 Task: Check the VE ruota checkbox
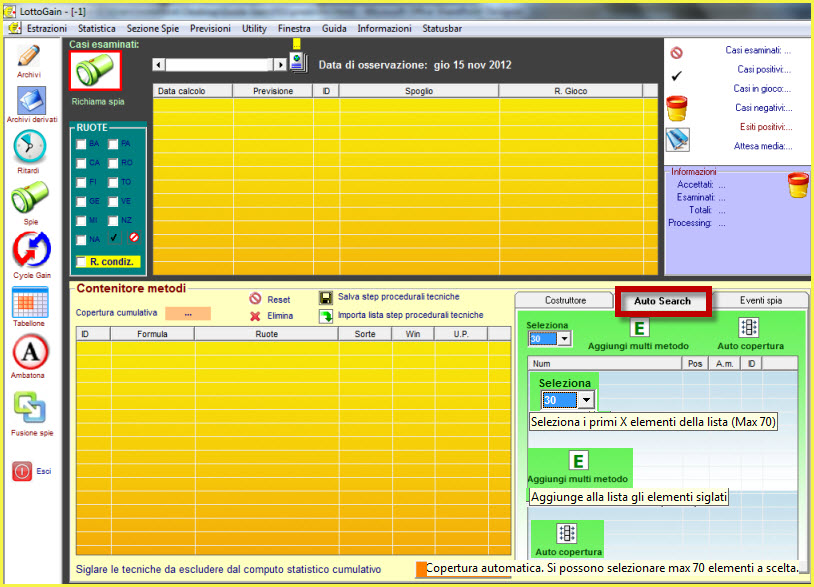click(x=113, y=202)
